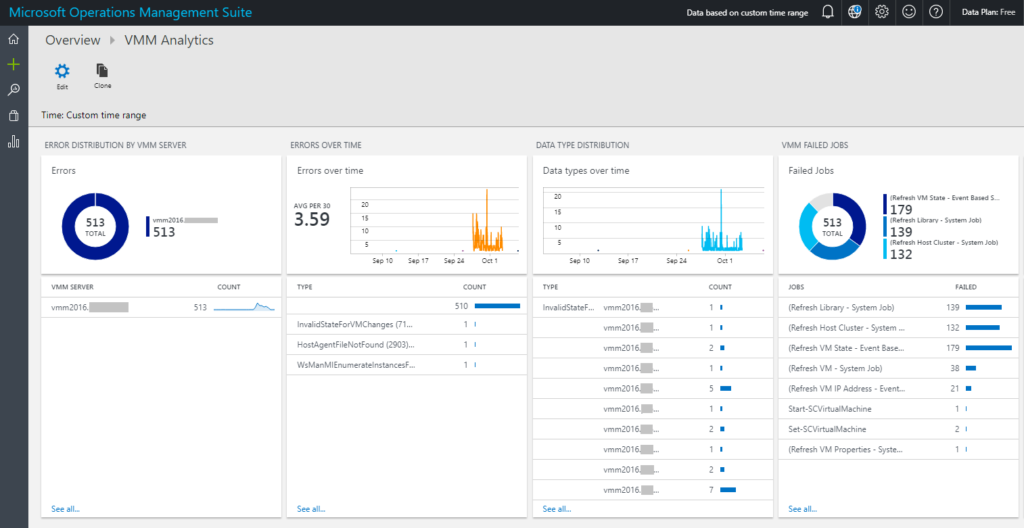See all under Errors over time list
1024x528 pixels.
pyautogui.click(x=311, y=509)
